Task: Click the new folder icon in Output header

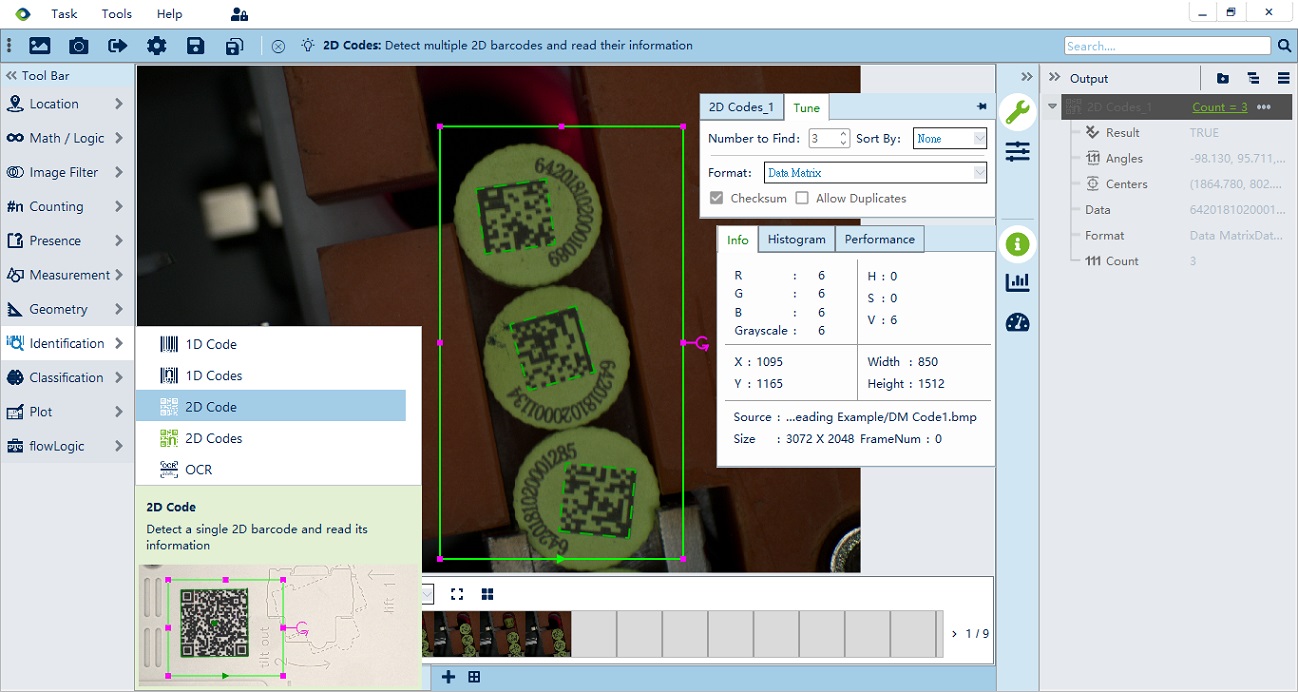Action: pyautogui.click(x=1223, y=78)
